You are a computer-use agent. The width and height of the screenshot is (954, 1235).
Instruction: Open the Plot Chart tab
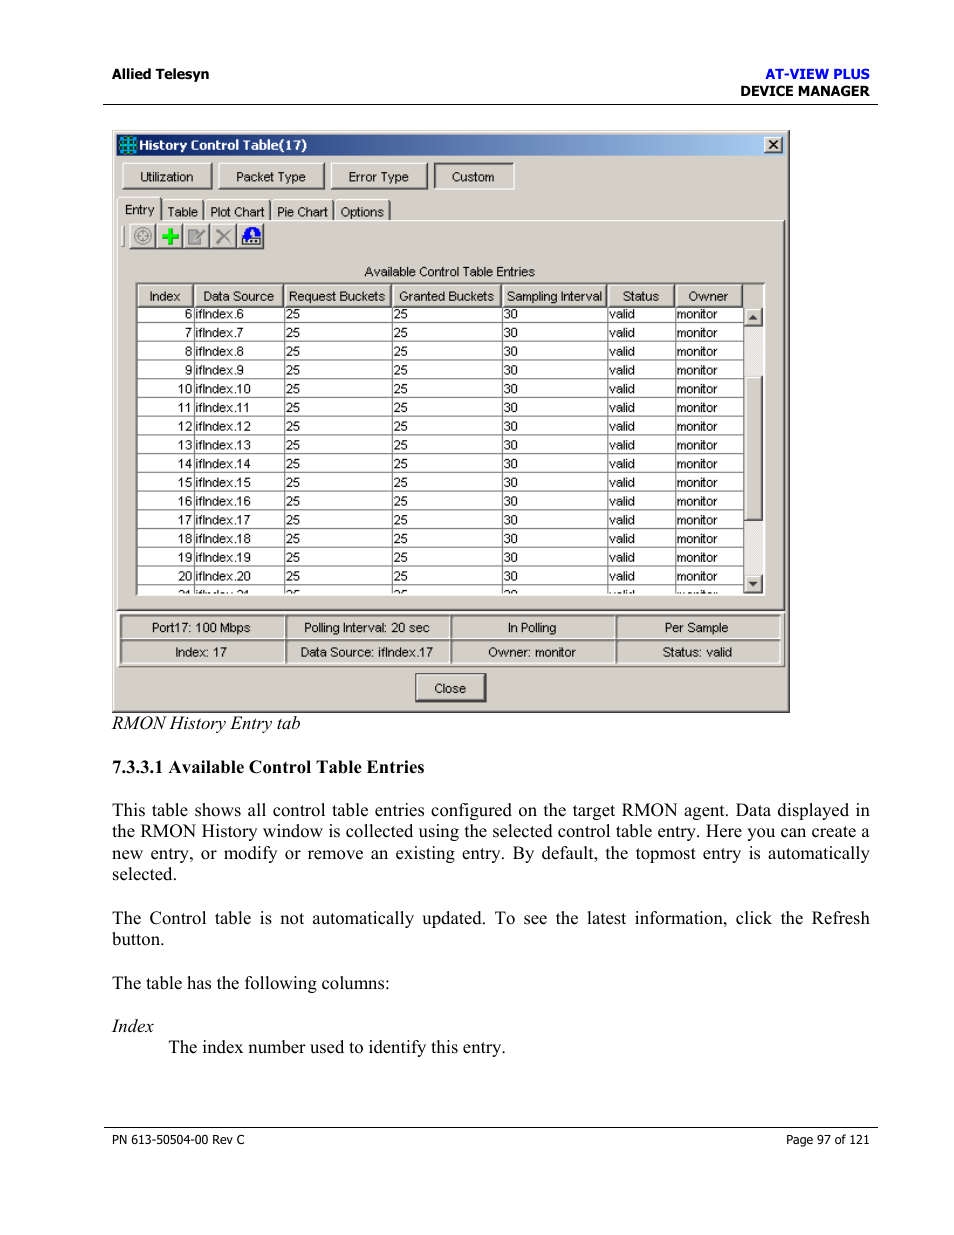238,212
